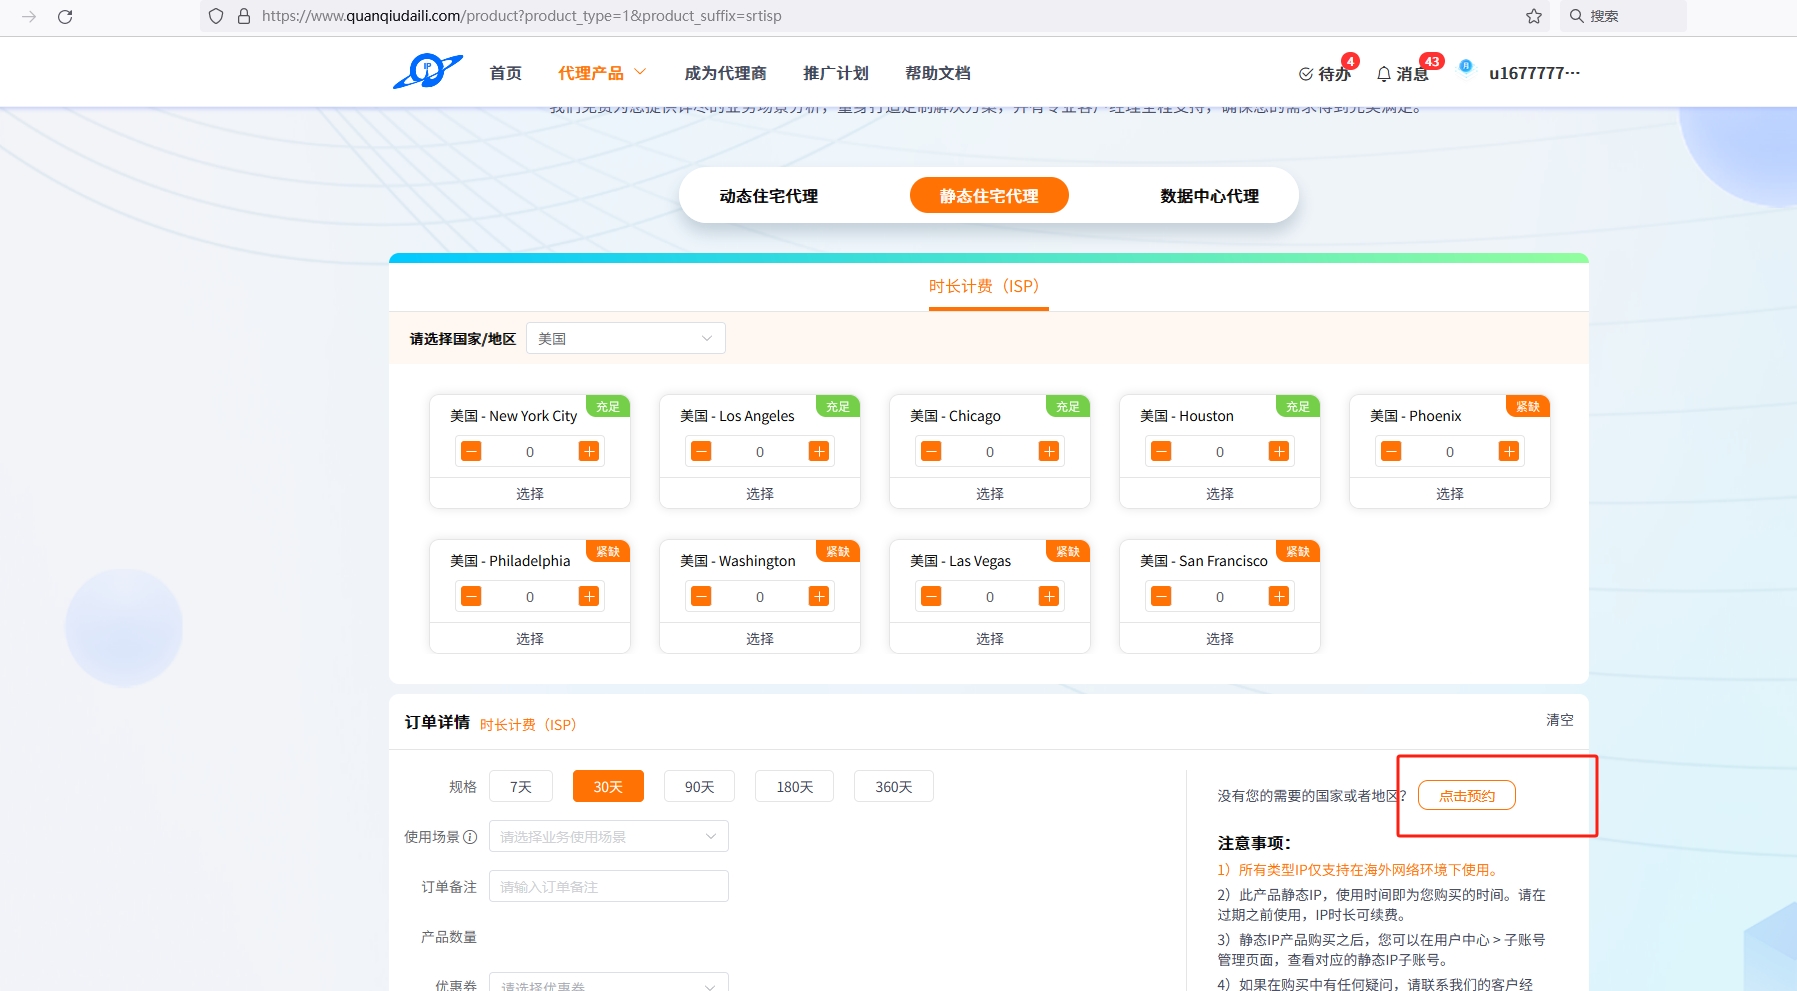Click the site logo in the header
The image size is (1797, 991).
click(x=428, y=72)
